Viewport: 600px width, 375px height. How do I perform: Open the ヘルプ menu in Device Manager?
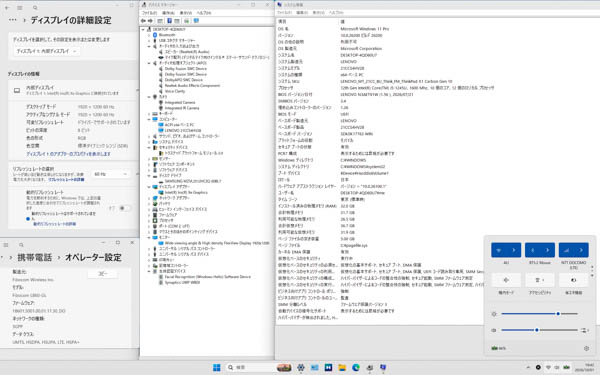pos(204,13)
